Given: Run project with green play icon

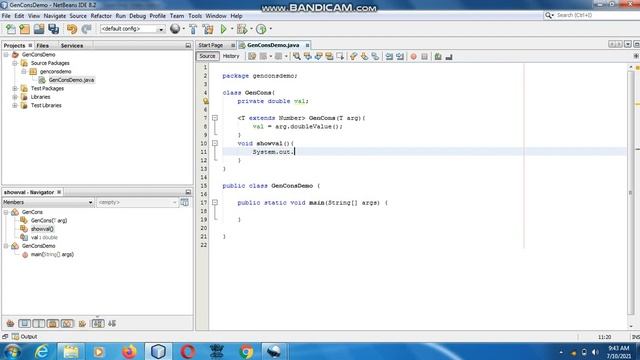Looking at the screenshot, I should coord(223,29).
